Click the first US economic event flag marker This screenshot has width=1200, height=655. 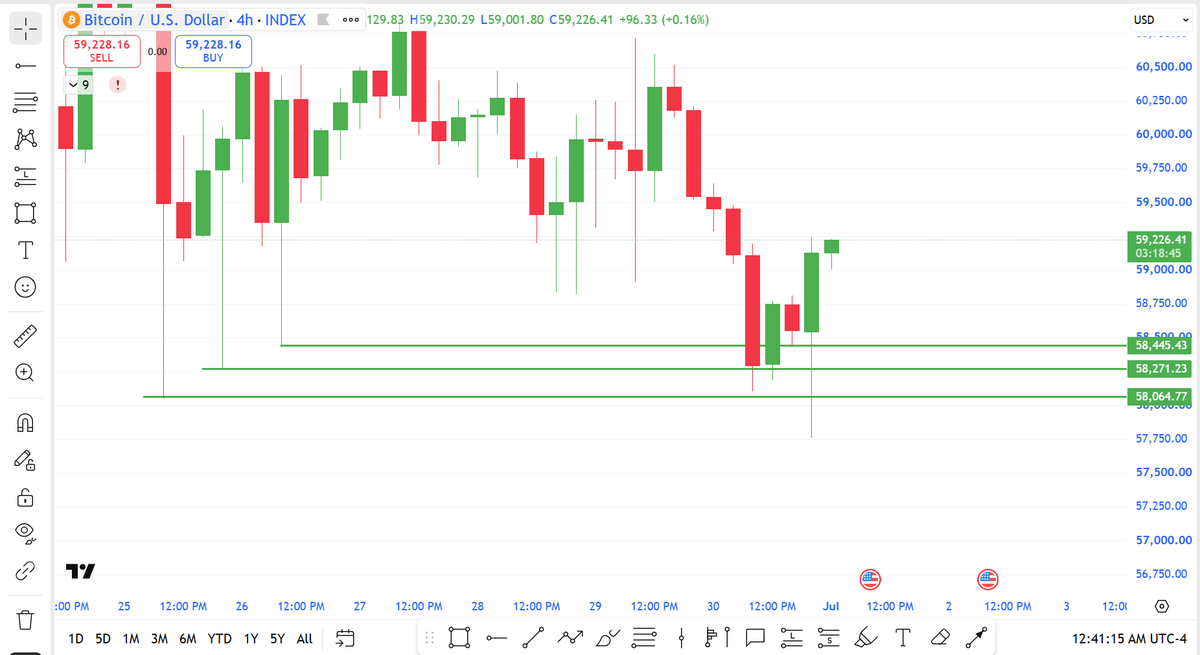(870, 578)
